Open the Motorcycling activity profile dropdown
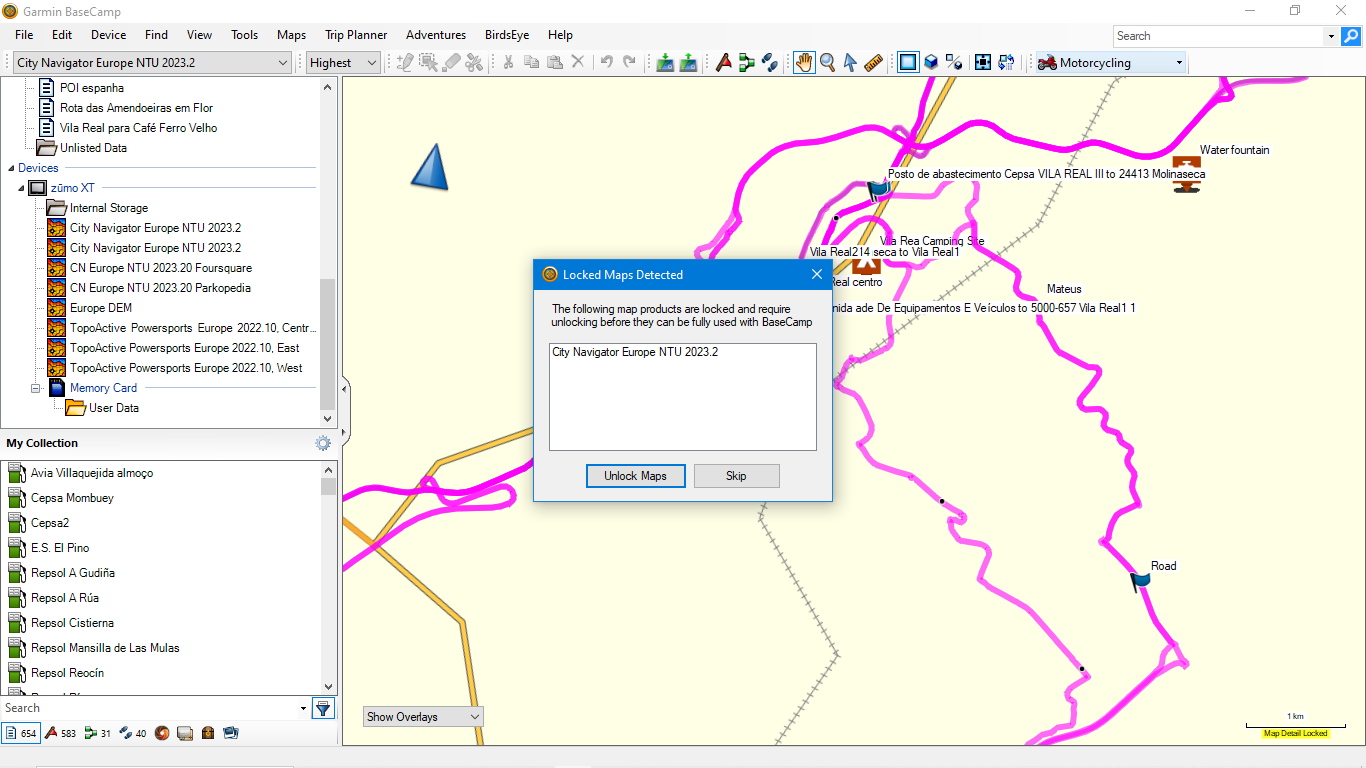The image size is (1366, 768). coord(1110,63)
